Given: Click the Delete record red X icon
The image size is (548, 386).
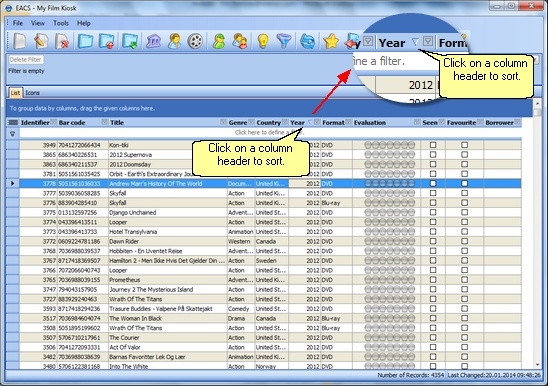Looking at the screenshot, I should [x=62, y=41].
